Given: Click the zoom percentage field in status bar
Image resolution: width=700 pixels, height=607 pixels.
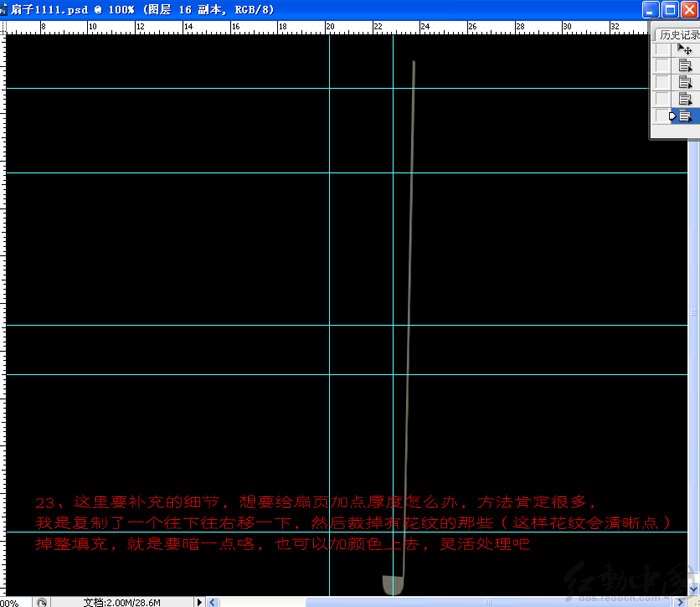Looking at the screenshot, I should pos(10,602).
